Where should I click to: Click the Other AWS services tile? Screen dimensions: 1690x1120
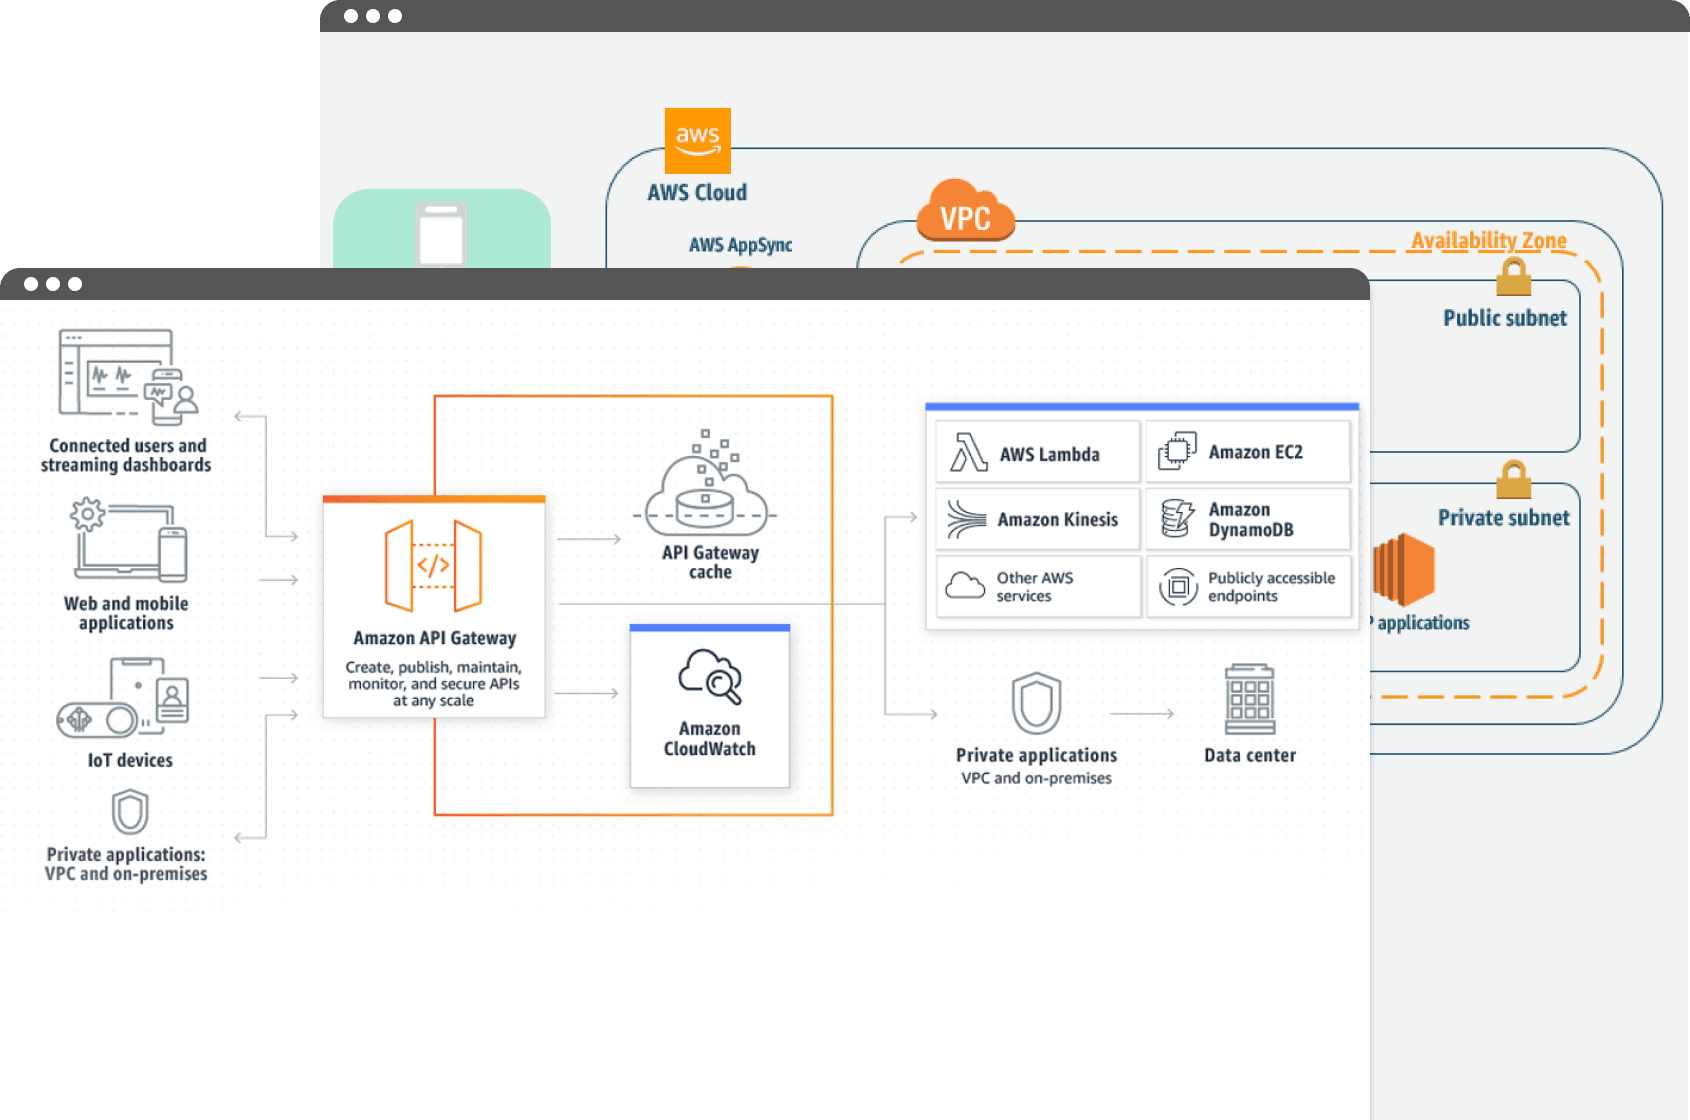(1038, 587)
